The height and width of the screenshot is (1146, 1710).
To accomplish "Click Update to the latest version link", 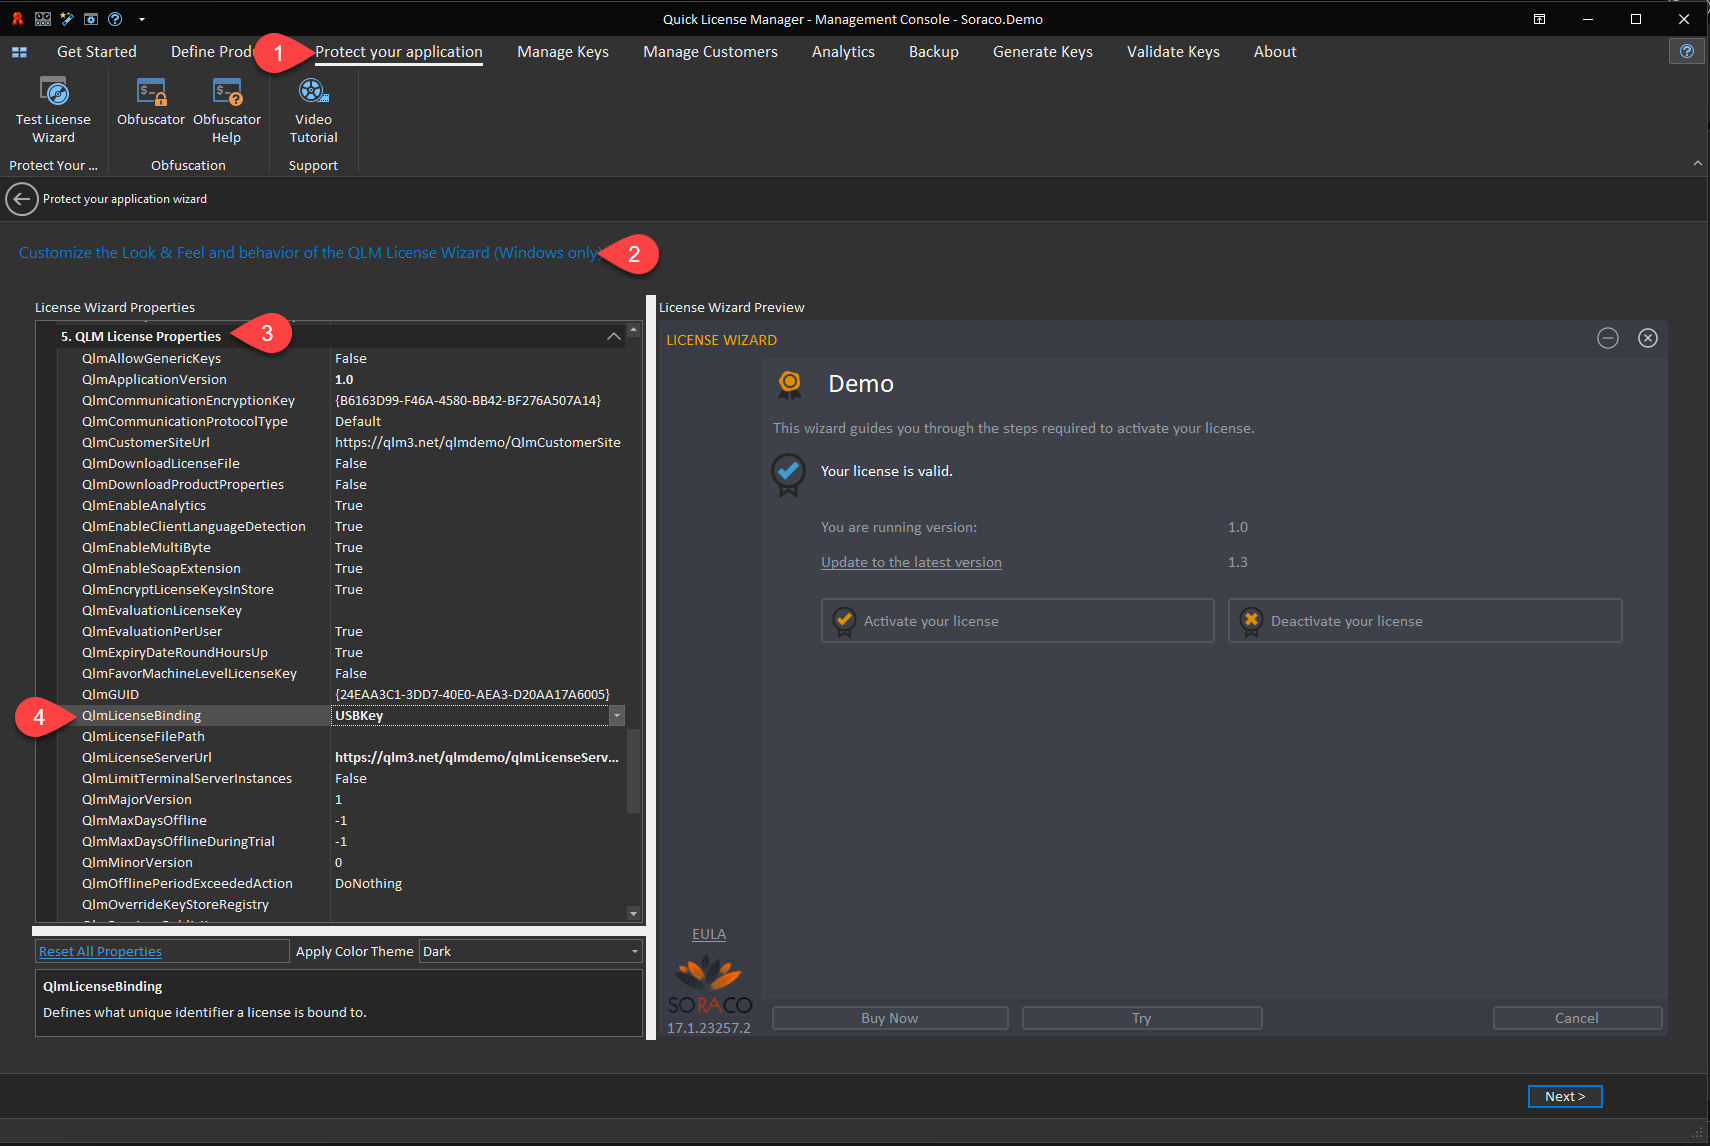I will [x=911, y=562].
